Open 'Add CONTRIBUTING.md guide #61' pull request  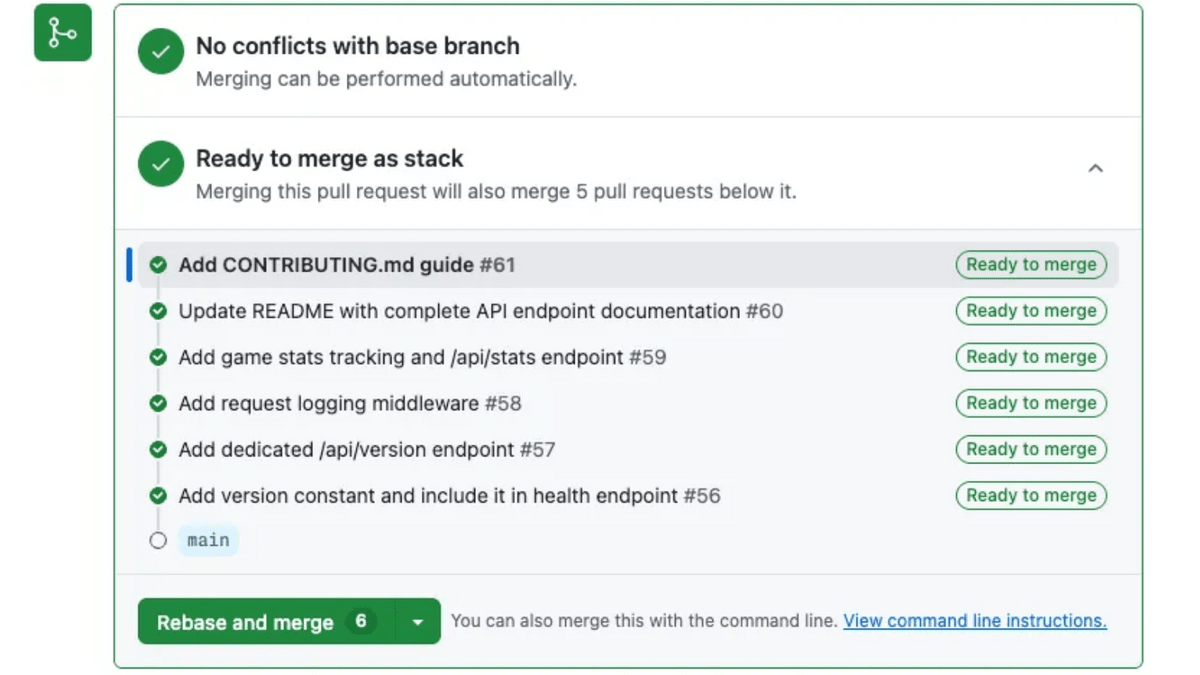(346, 265)
